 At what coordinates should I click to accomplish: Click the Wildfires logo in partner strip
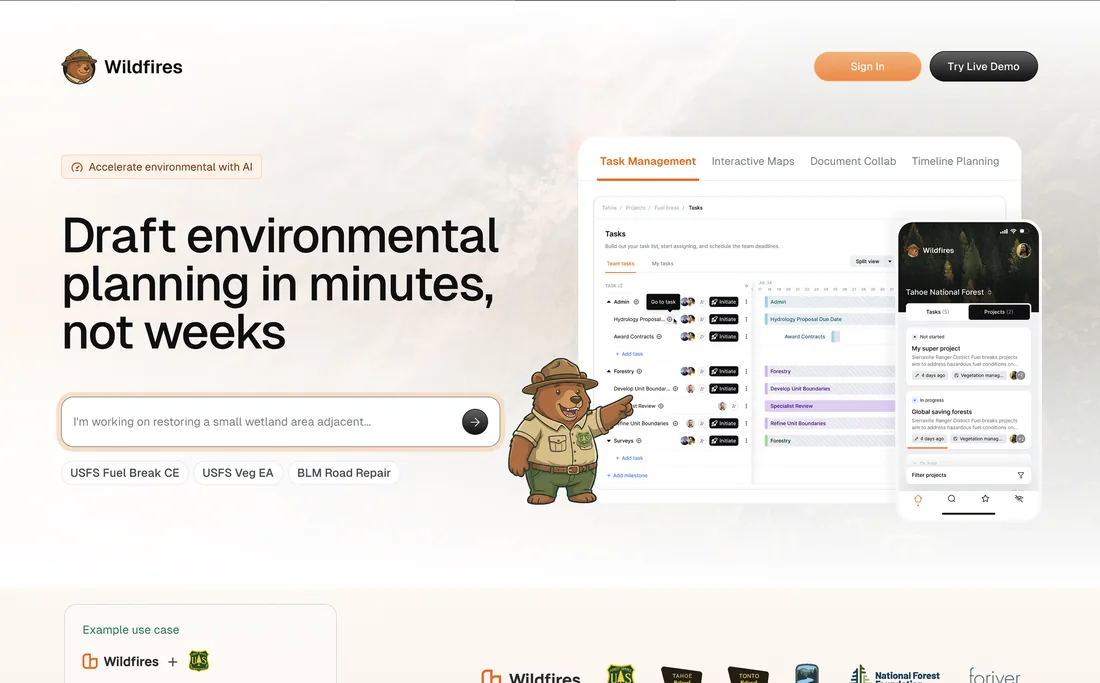531,676
